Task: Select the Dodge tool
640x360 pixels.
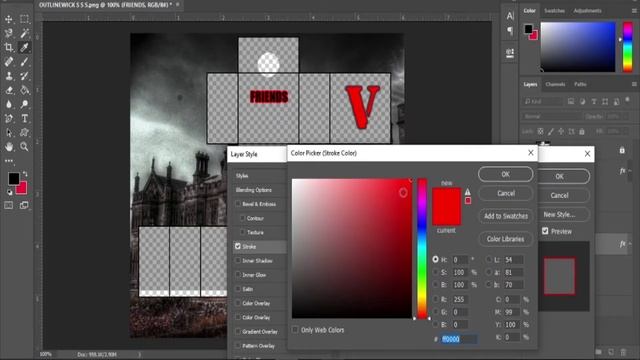Action: coord(24,104)
